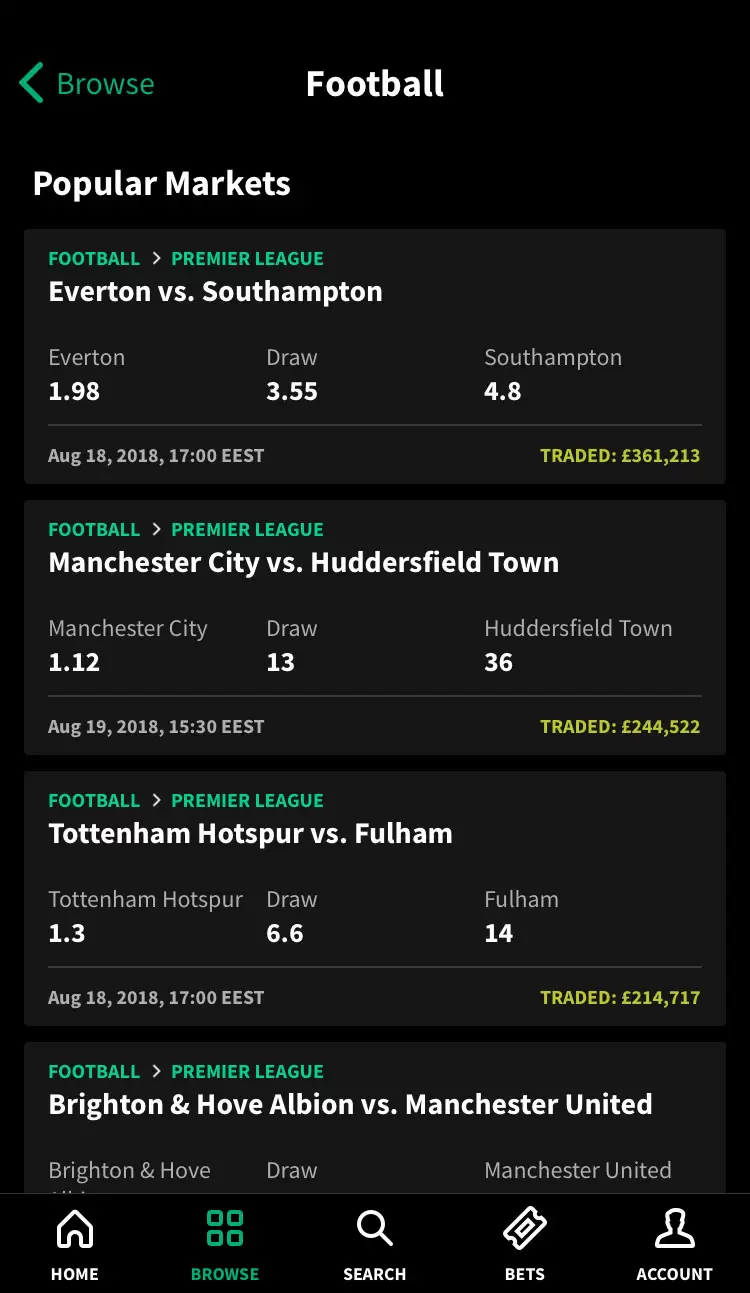
Task: Go back using the Browse chevron
Action: tap(31, 83)
